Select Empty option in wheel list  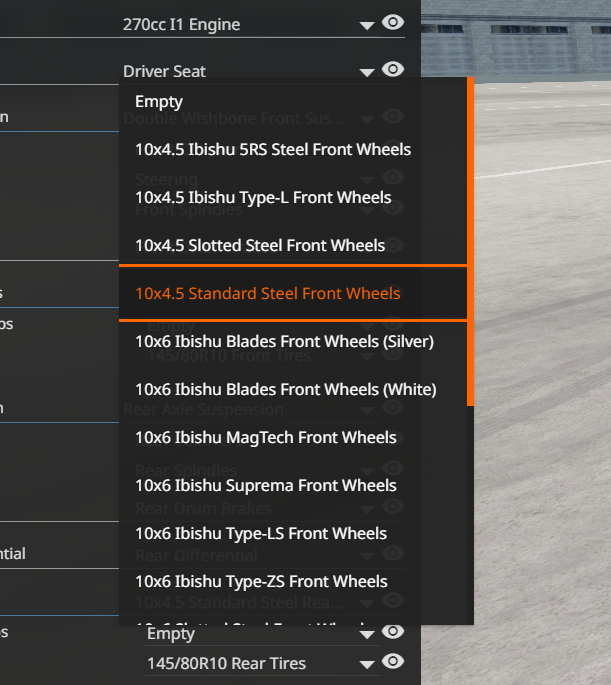[x=159, y=101]
